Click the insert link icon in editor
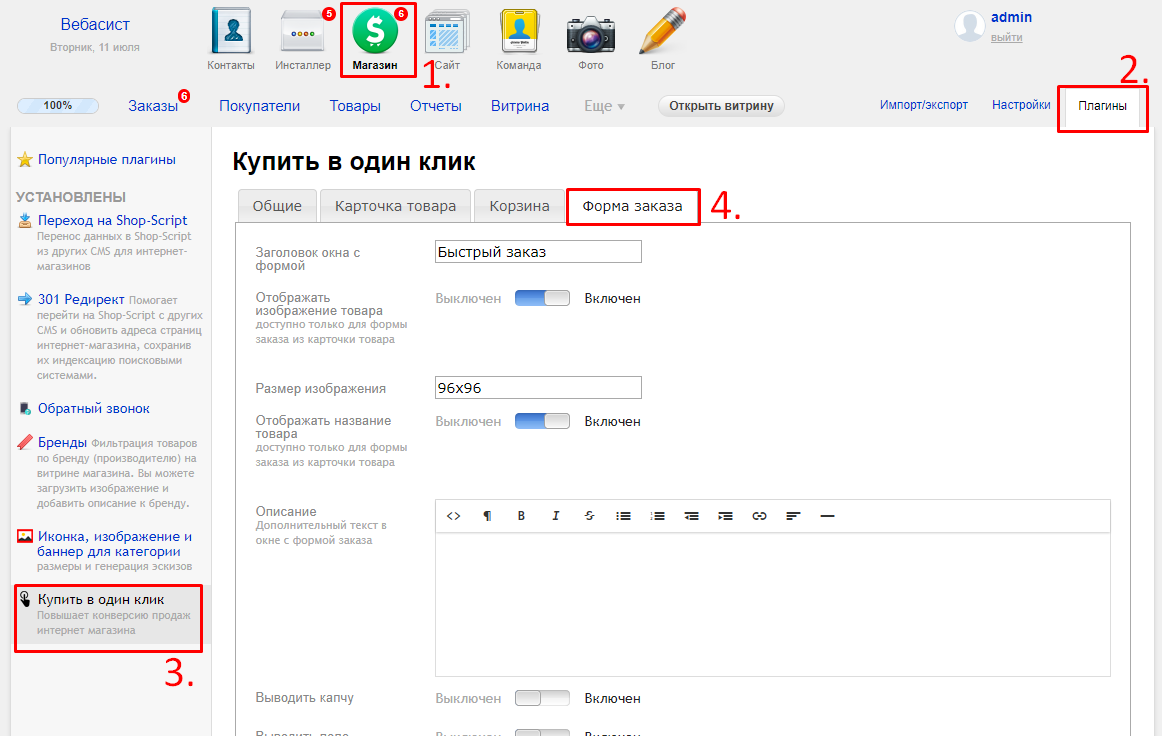The height and width of the screenshot is (736, 1162). [759, 516]
